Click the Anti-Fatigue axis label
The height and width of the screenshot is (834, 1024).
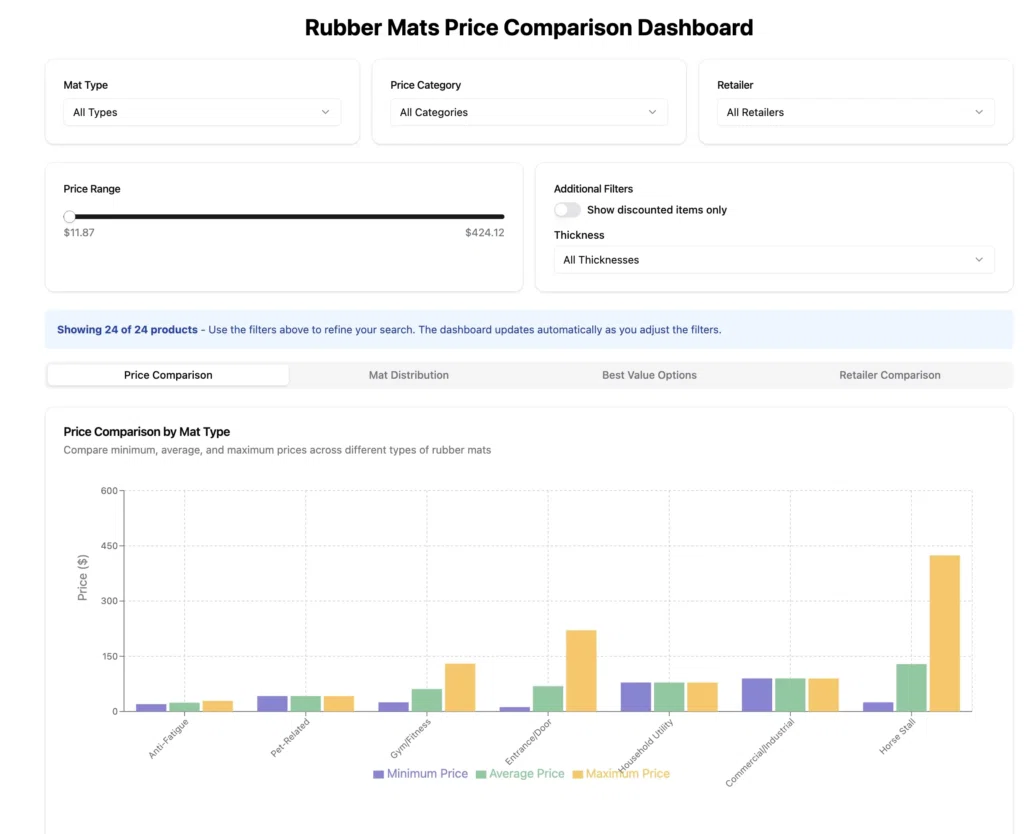(168, 739)
